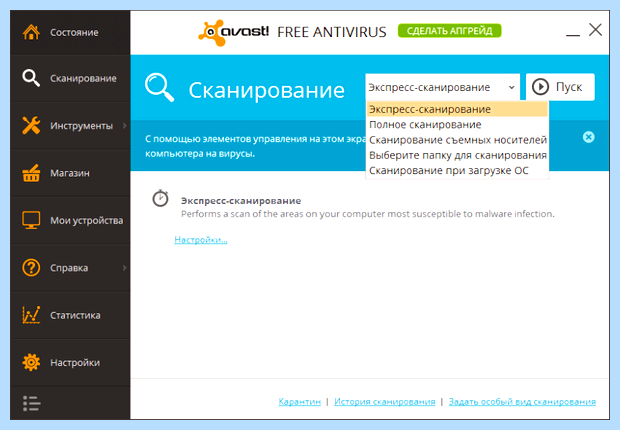The image size is (620, 430).
Task: Select the Состояние label in sidebar
Action: (74, 32)
